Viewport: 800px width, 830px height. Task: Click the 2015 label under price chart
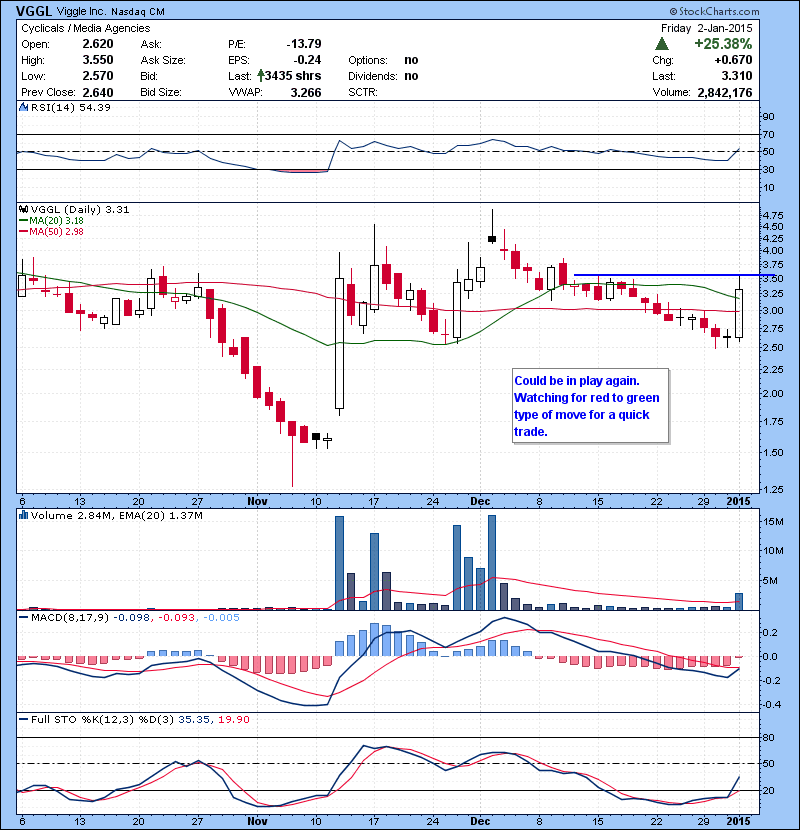pos(738,501)
